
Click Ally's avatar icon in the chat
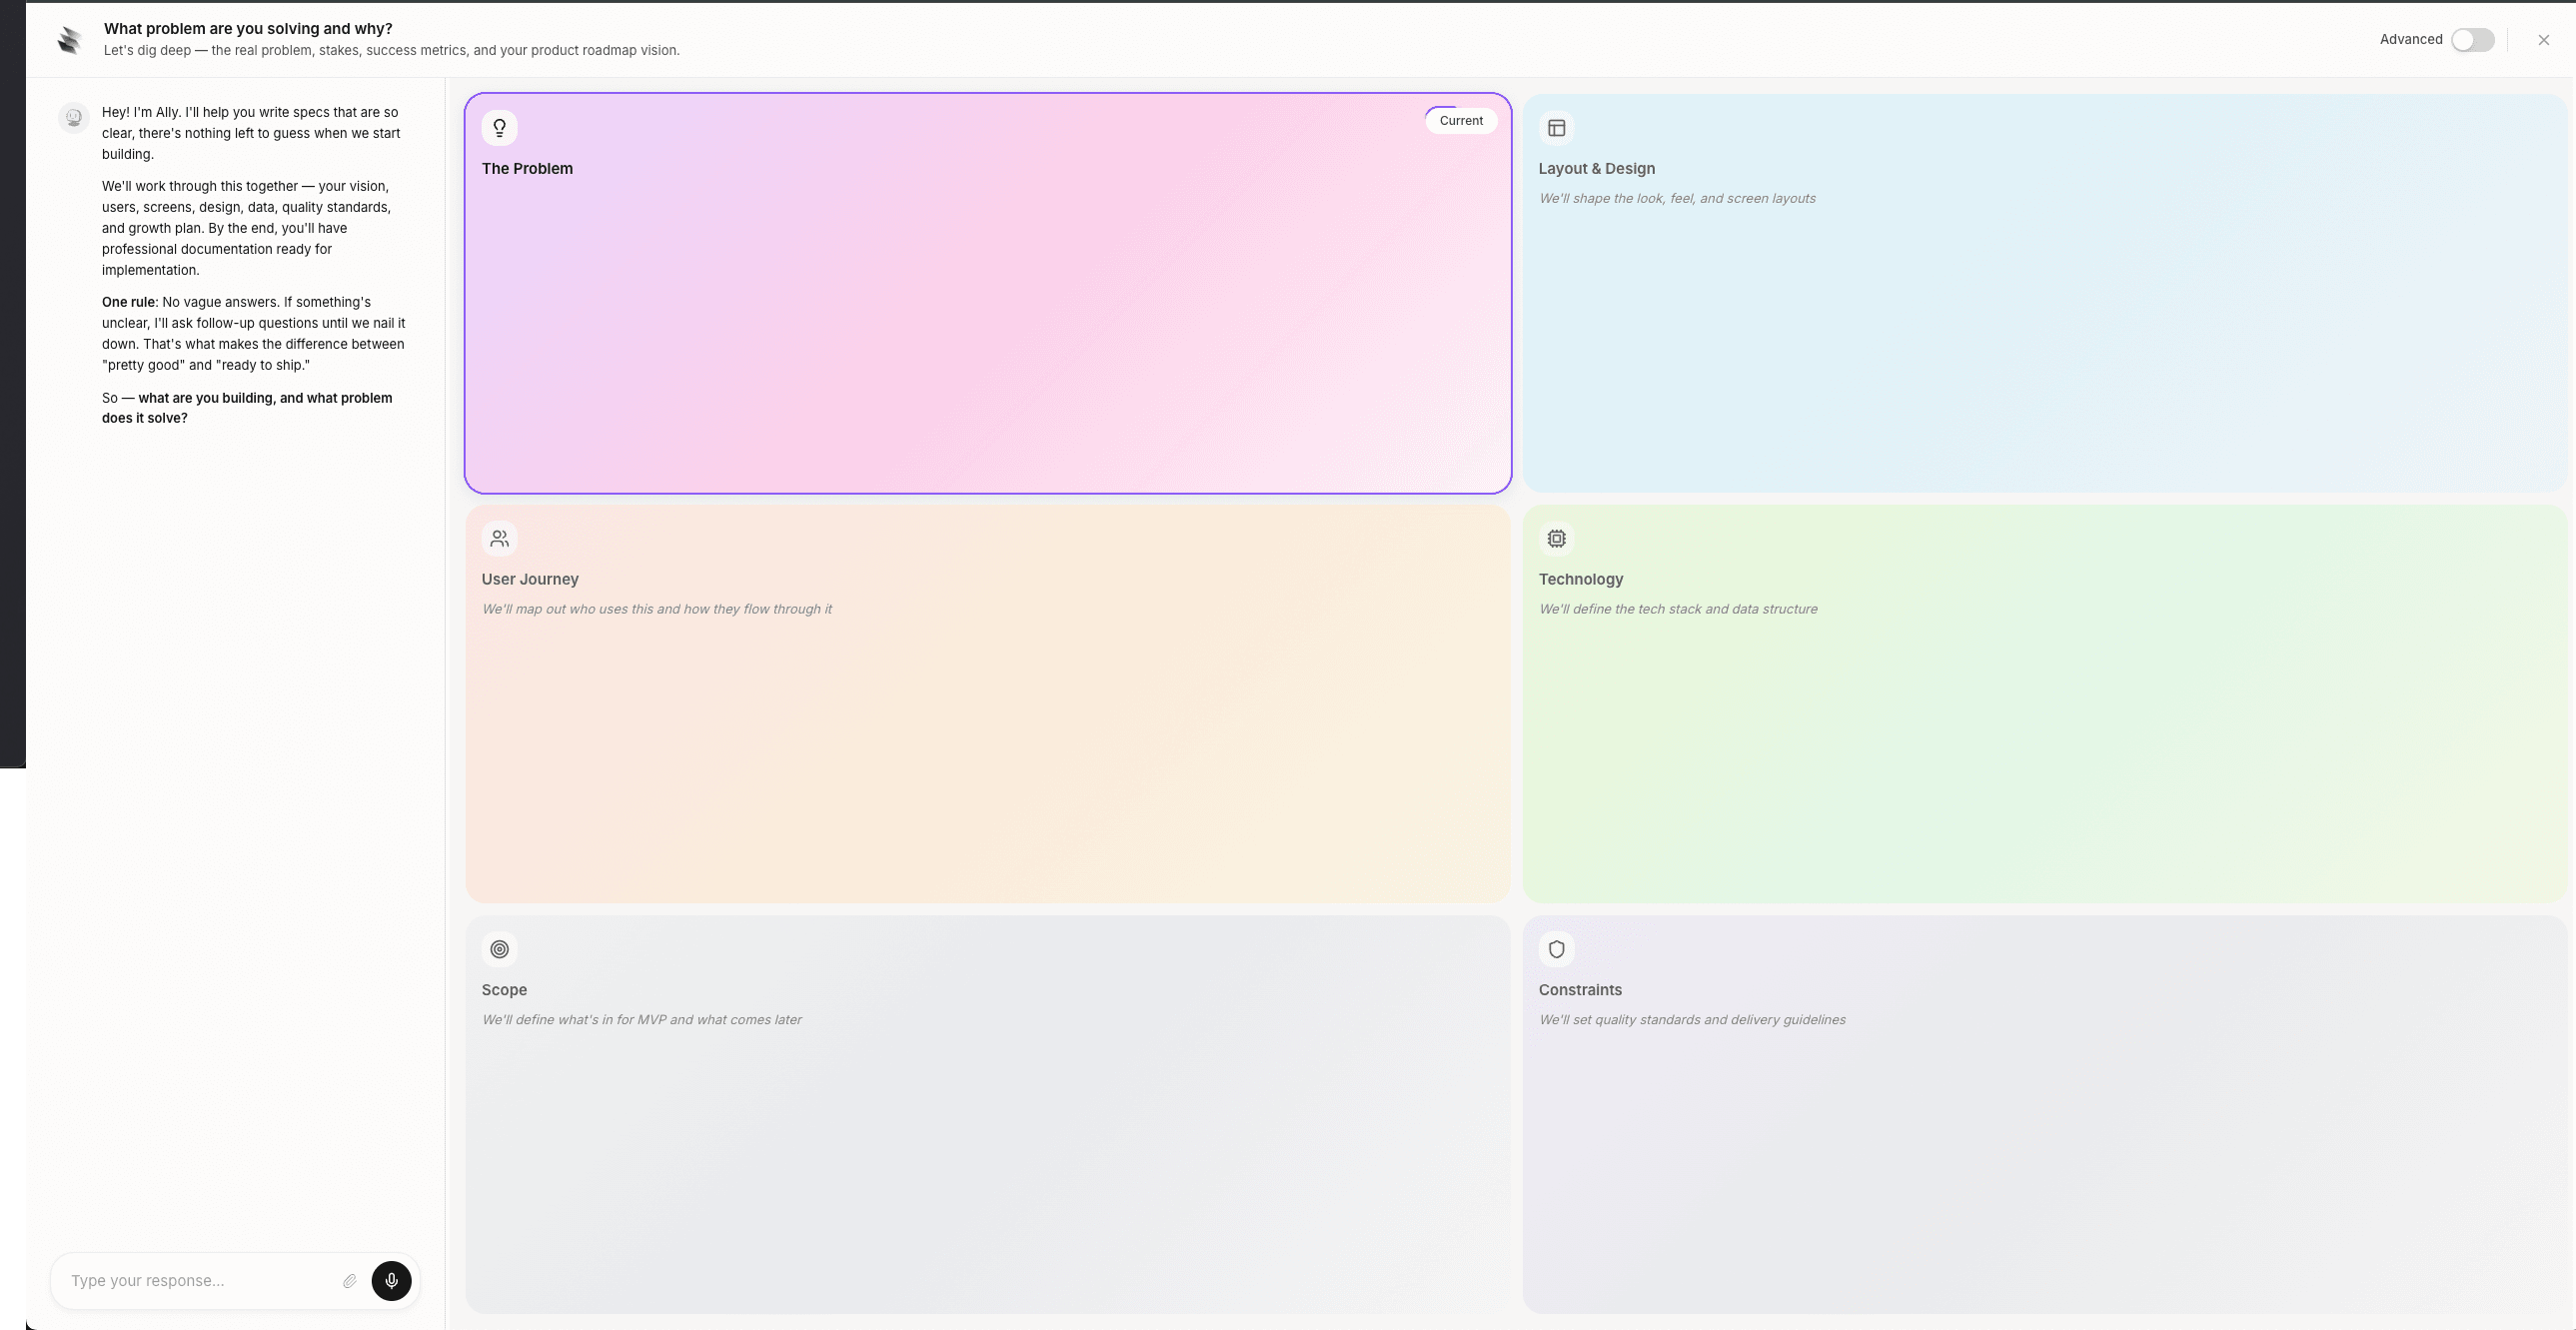tap(74, 118)
